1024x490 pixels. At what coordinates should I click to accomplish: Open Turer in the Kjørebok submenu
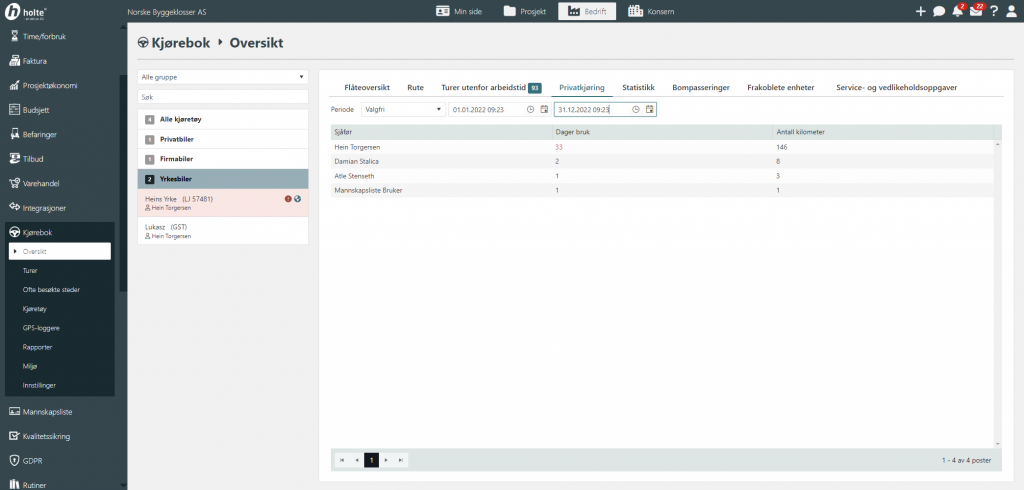[32, 270]
